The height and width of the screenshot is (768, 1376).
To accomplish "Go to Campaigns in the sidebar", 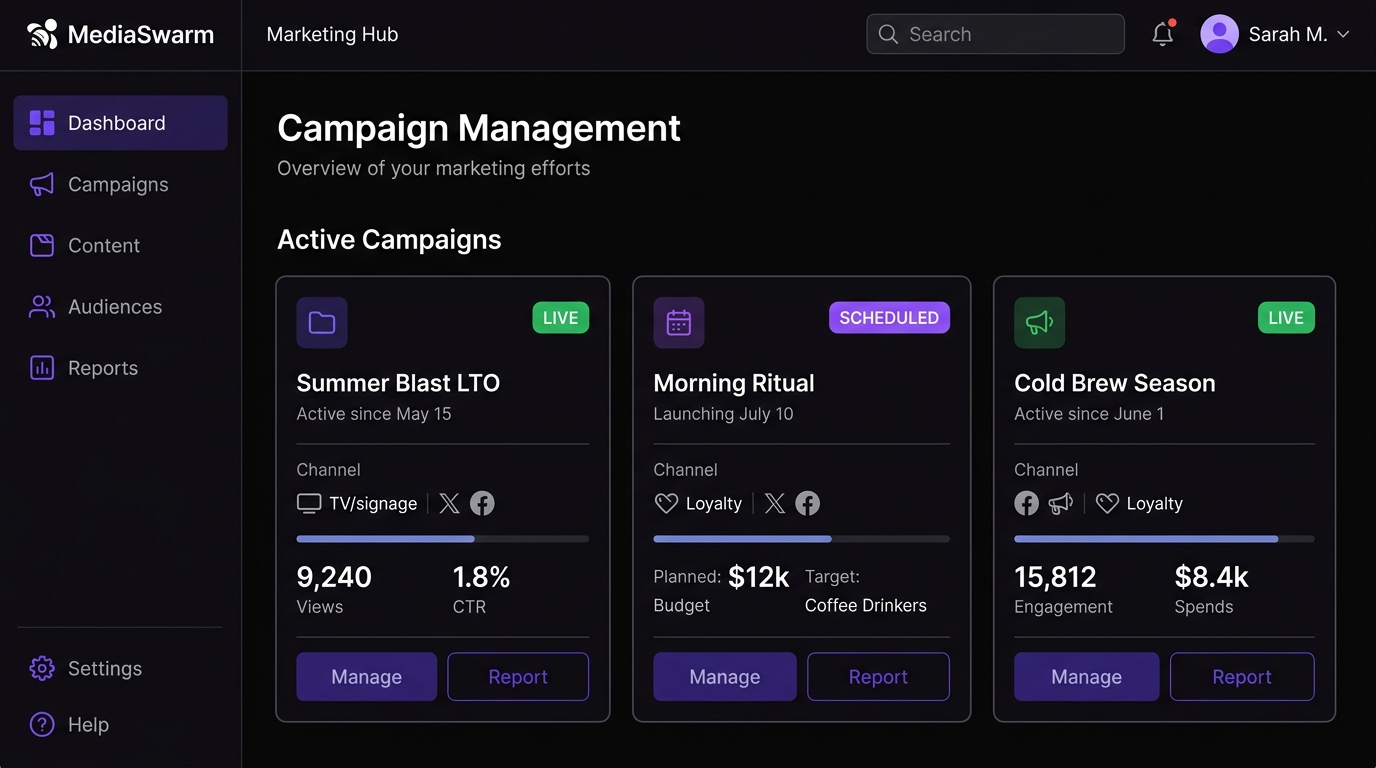I will click(120, 184).
